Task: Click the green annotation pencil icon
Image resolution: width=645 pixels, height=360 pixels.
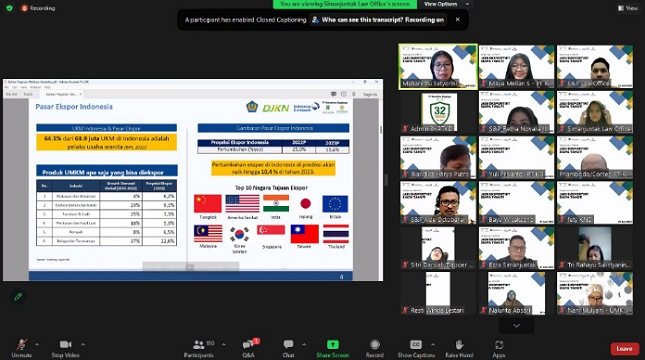Action: (x=18, y=297)
